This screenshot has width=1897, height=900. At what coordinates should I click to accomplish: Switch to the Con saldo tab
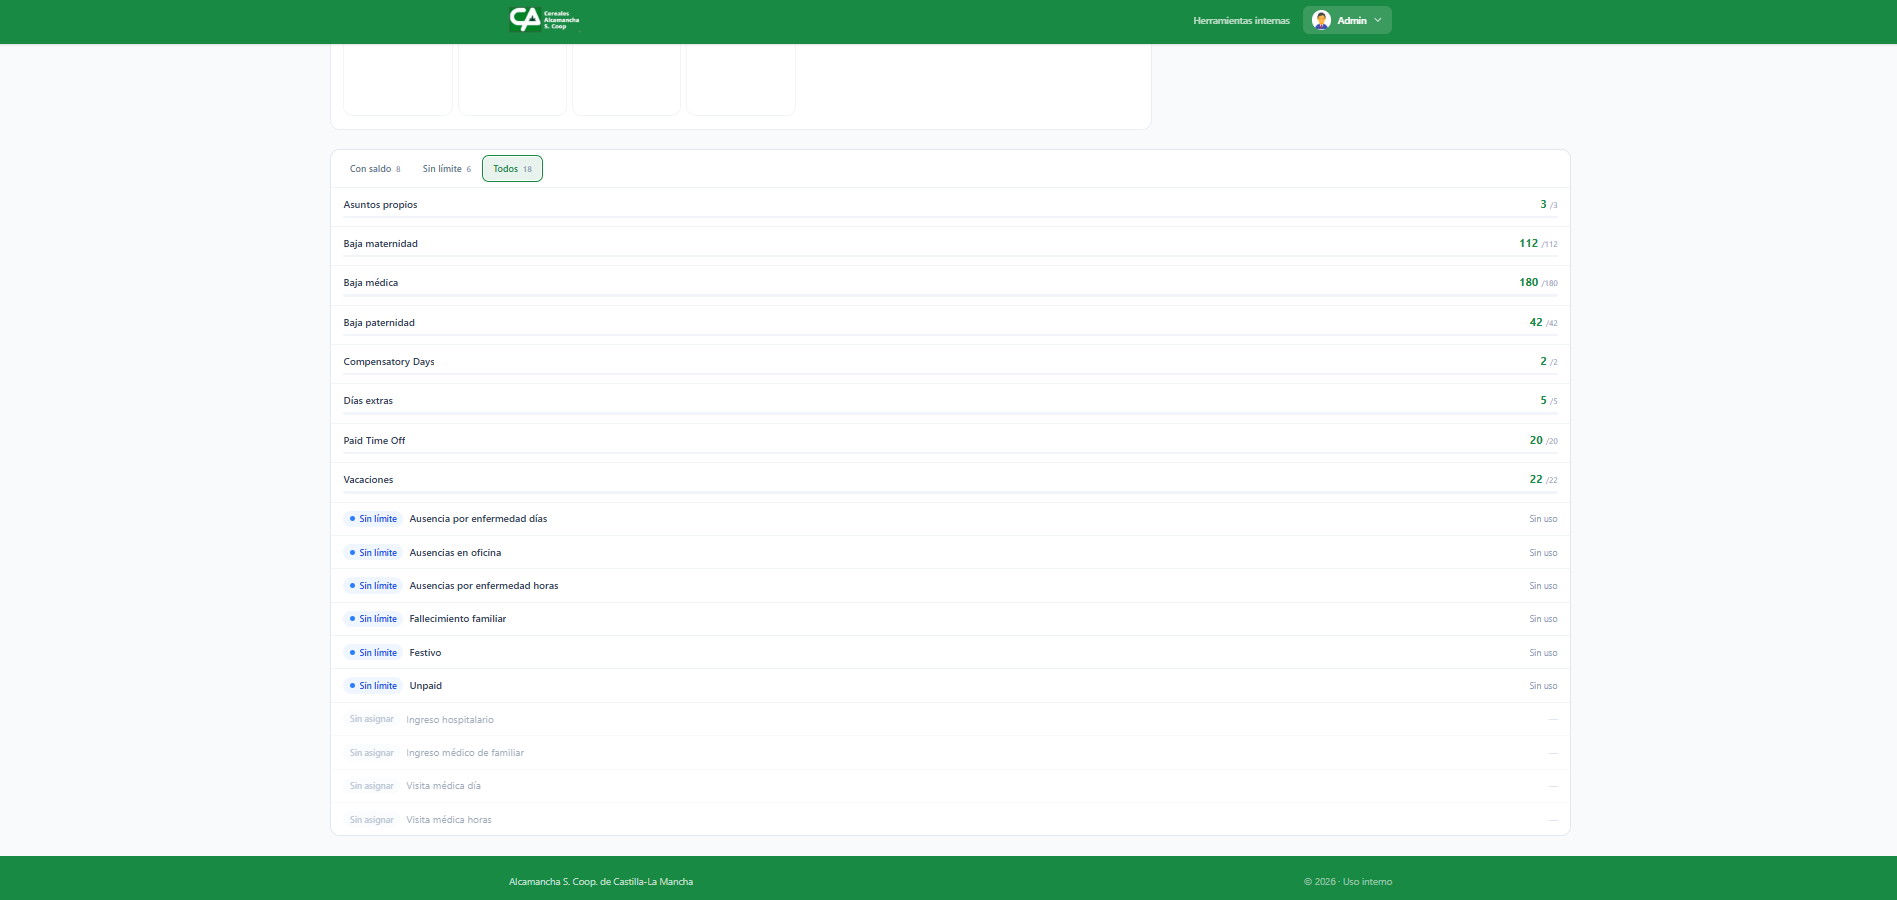(374, 169)
